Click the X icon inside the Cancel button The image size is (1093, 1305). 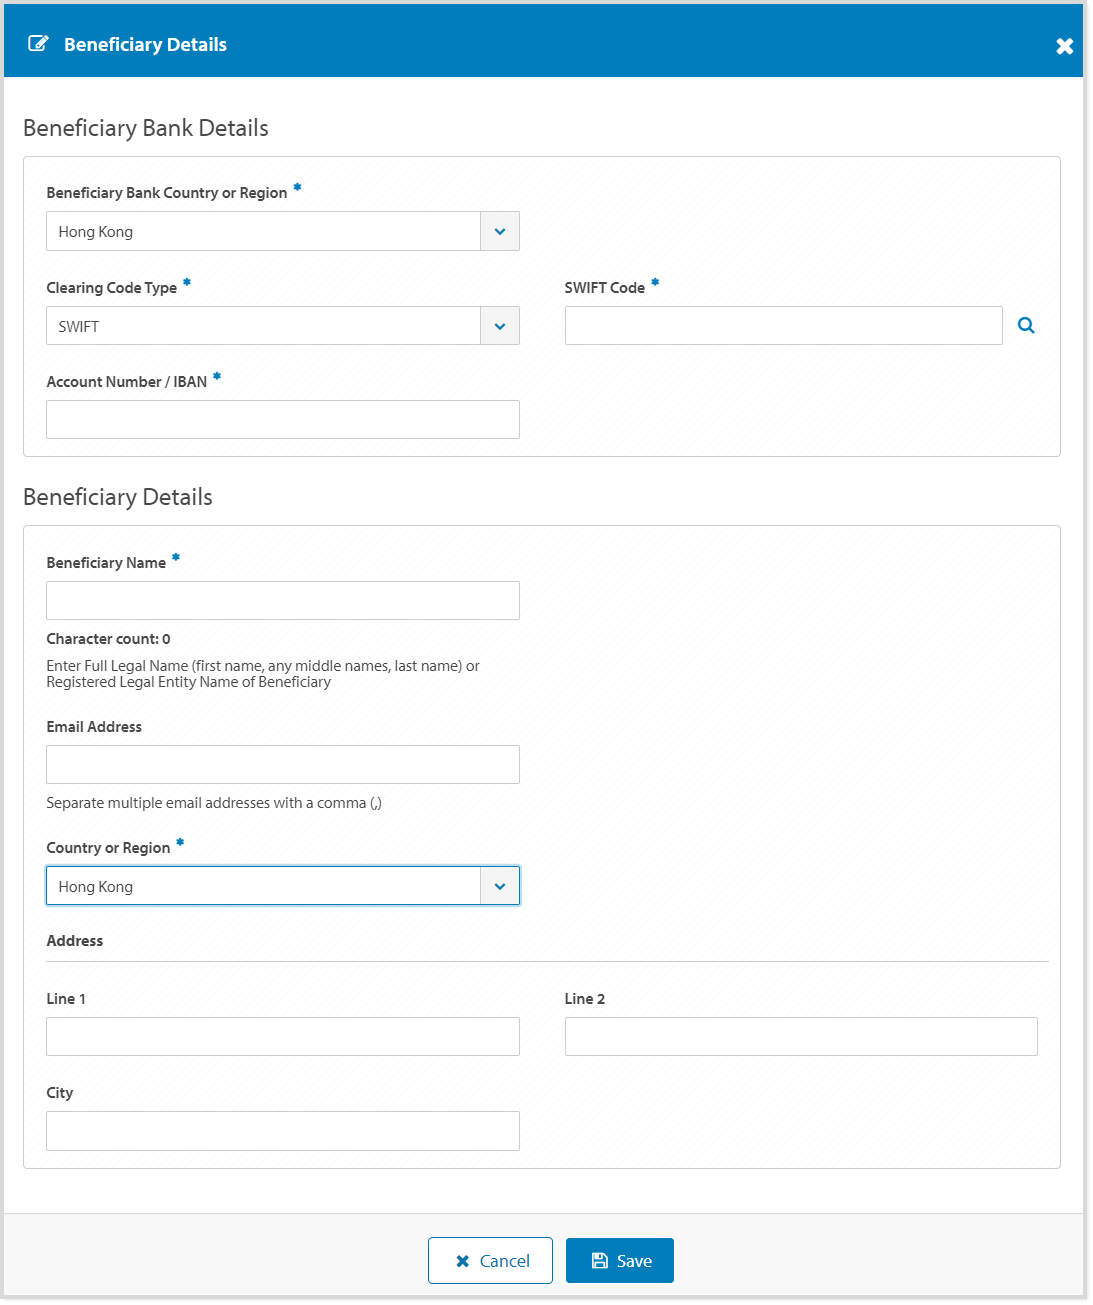461,1260
